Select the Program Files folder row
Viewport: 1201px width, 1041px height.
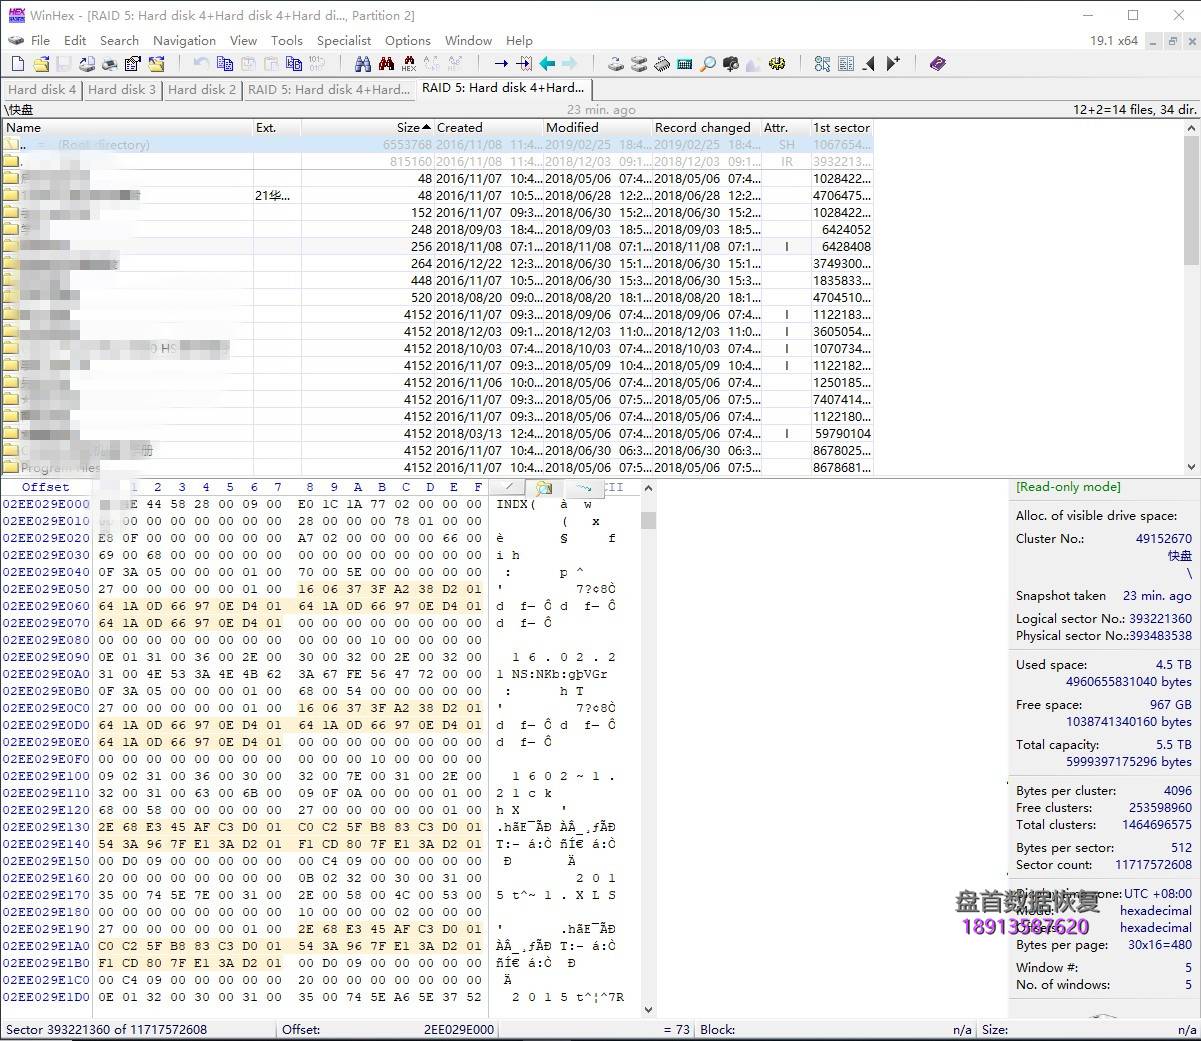click(437, 467)
